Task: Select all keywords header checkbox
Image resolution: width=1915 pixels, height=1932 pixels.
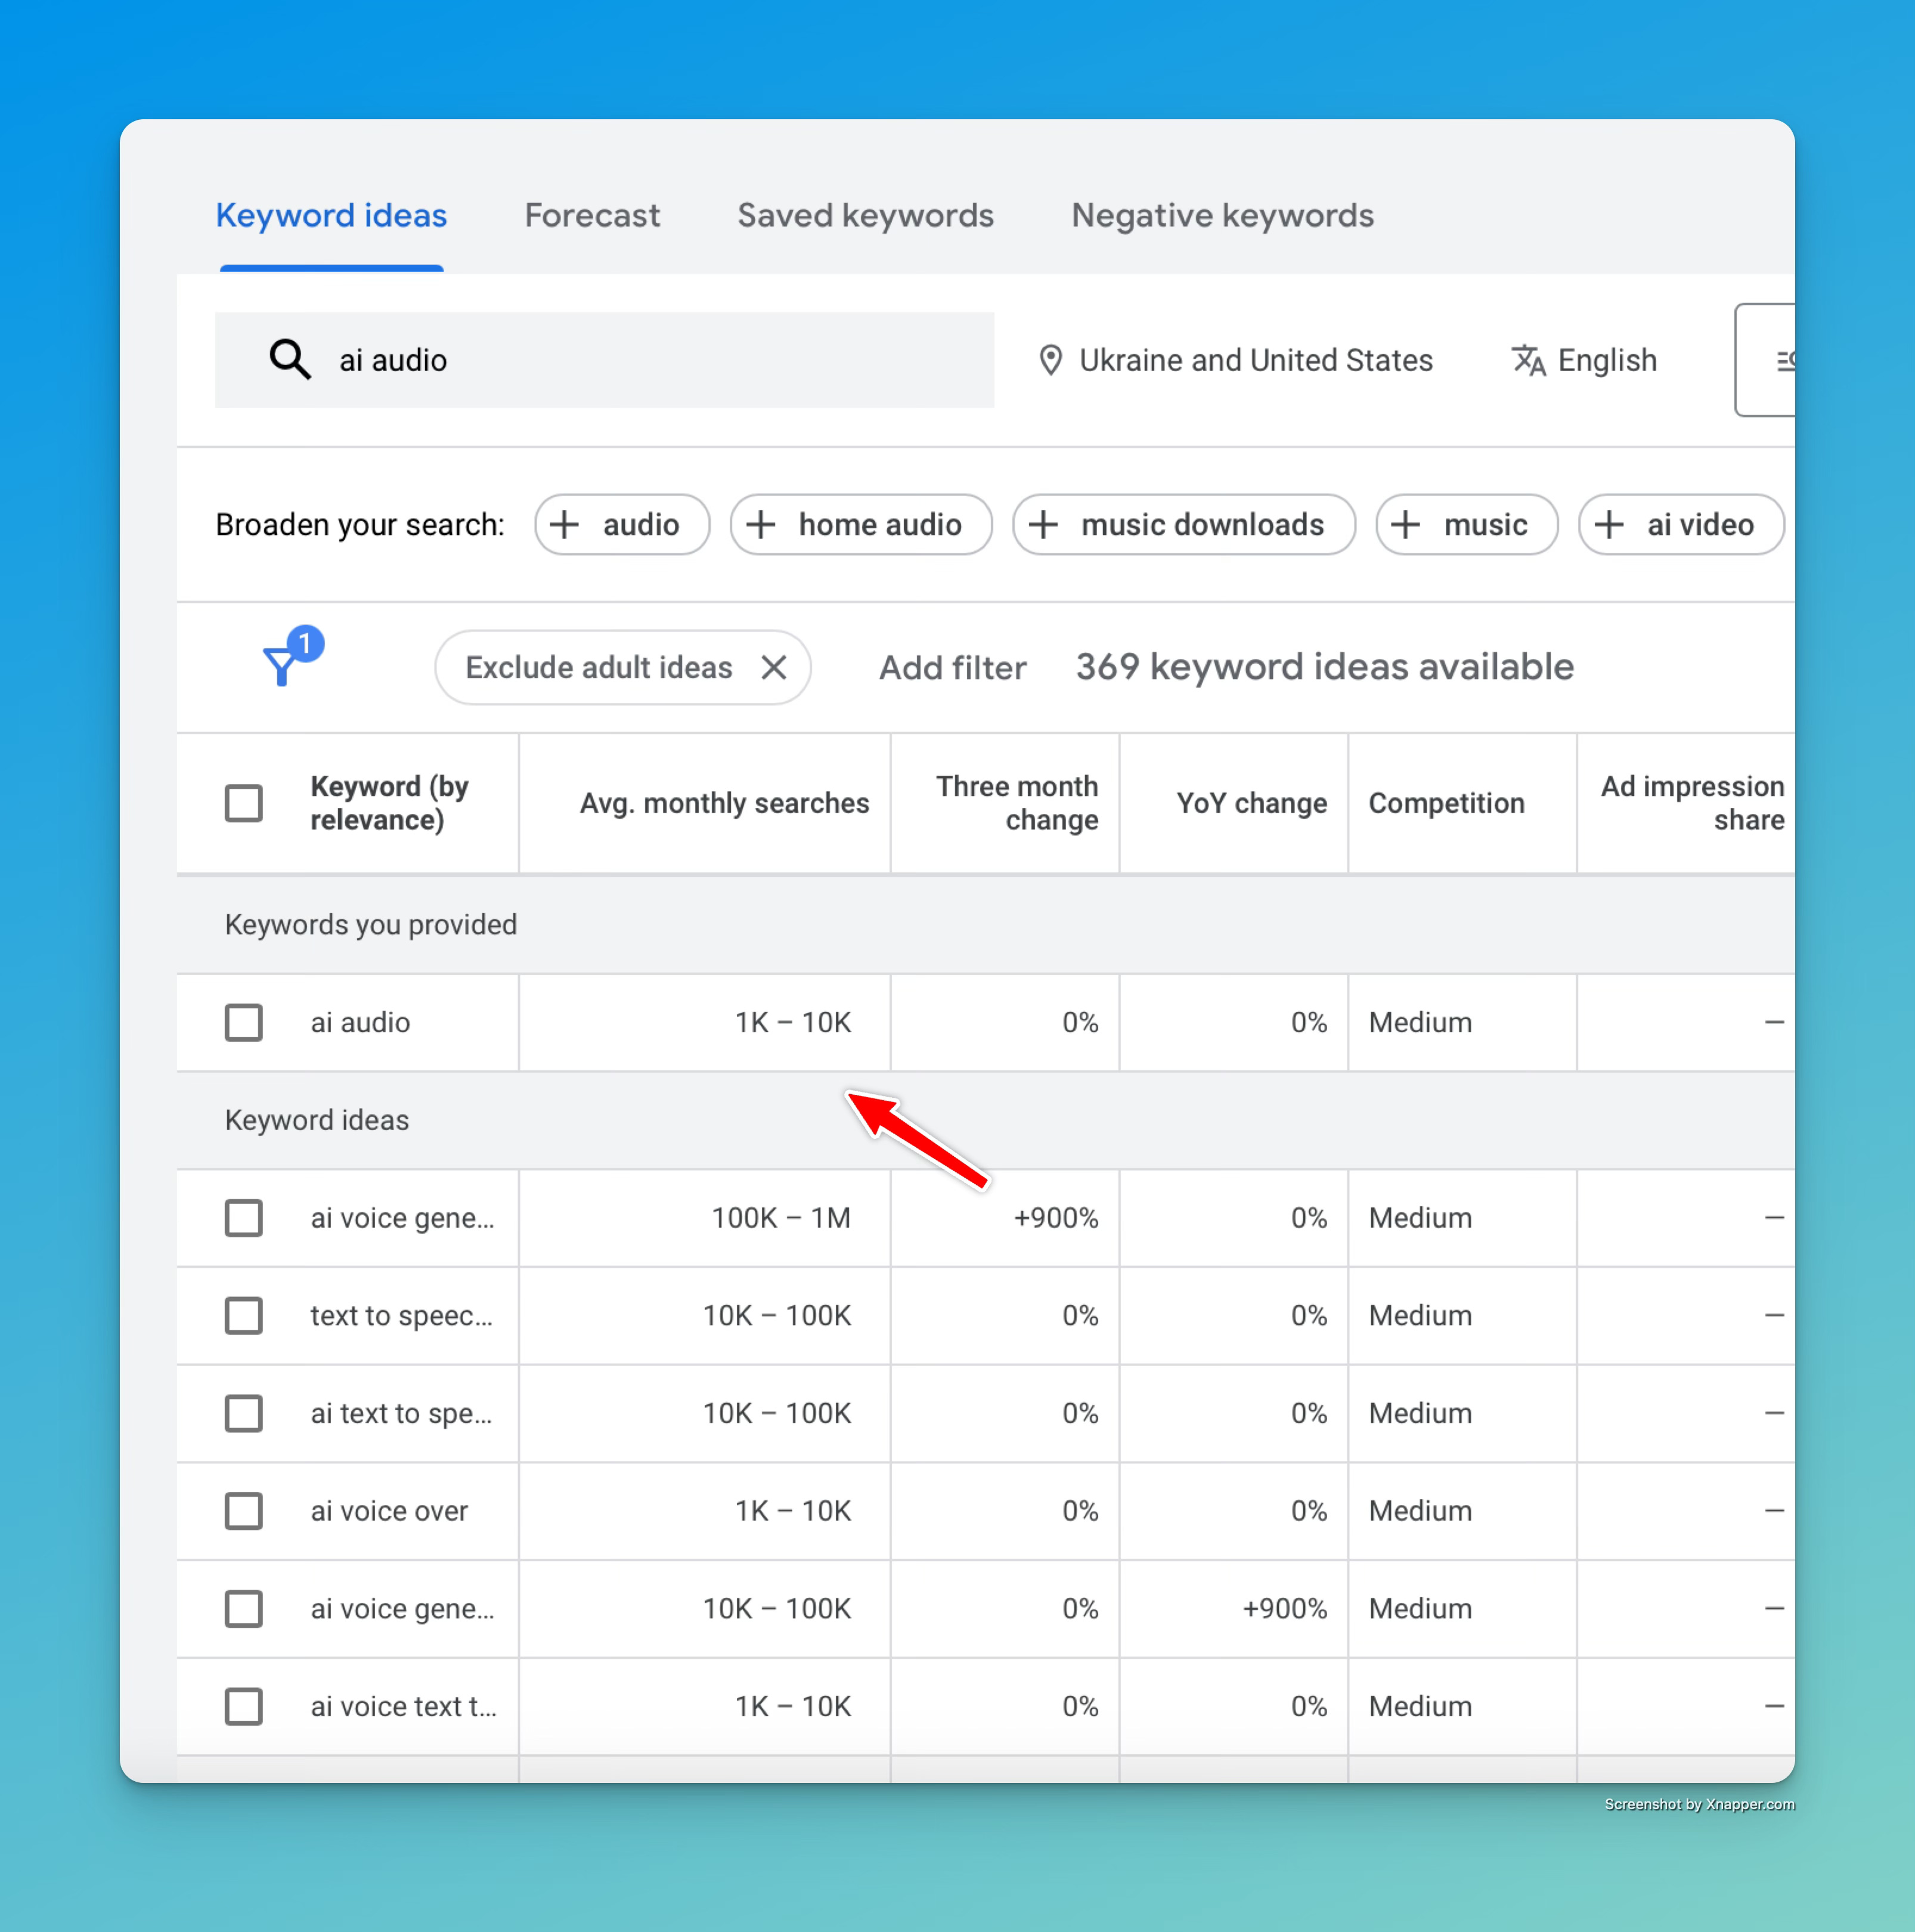Action: (243, 803)
